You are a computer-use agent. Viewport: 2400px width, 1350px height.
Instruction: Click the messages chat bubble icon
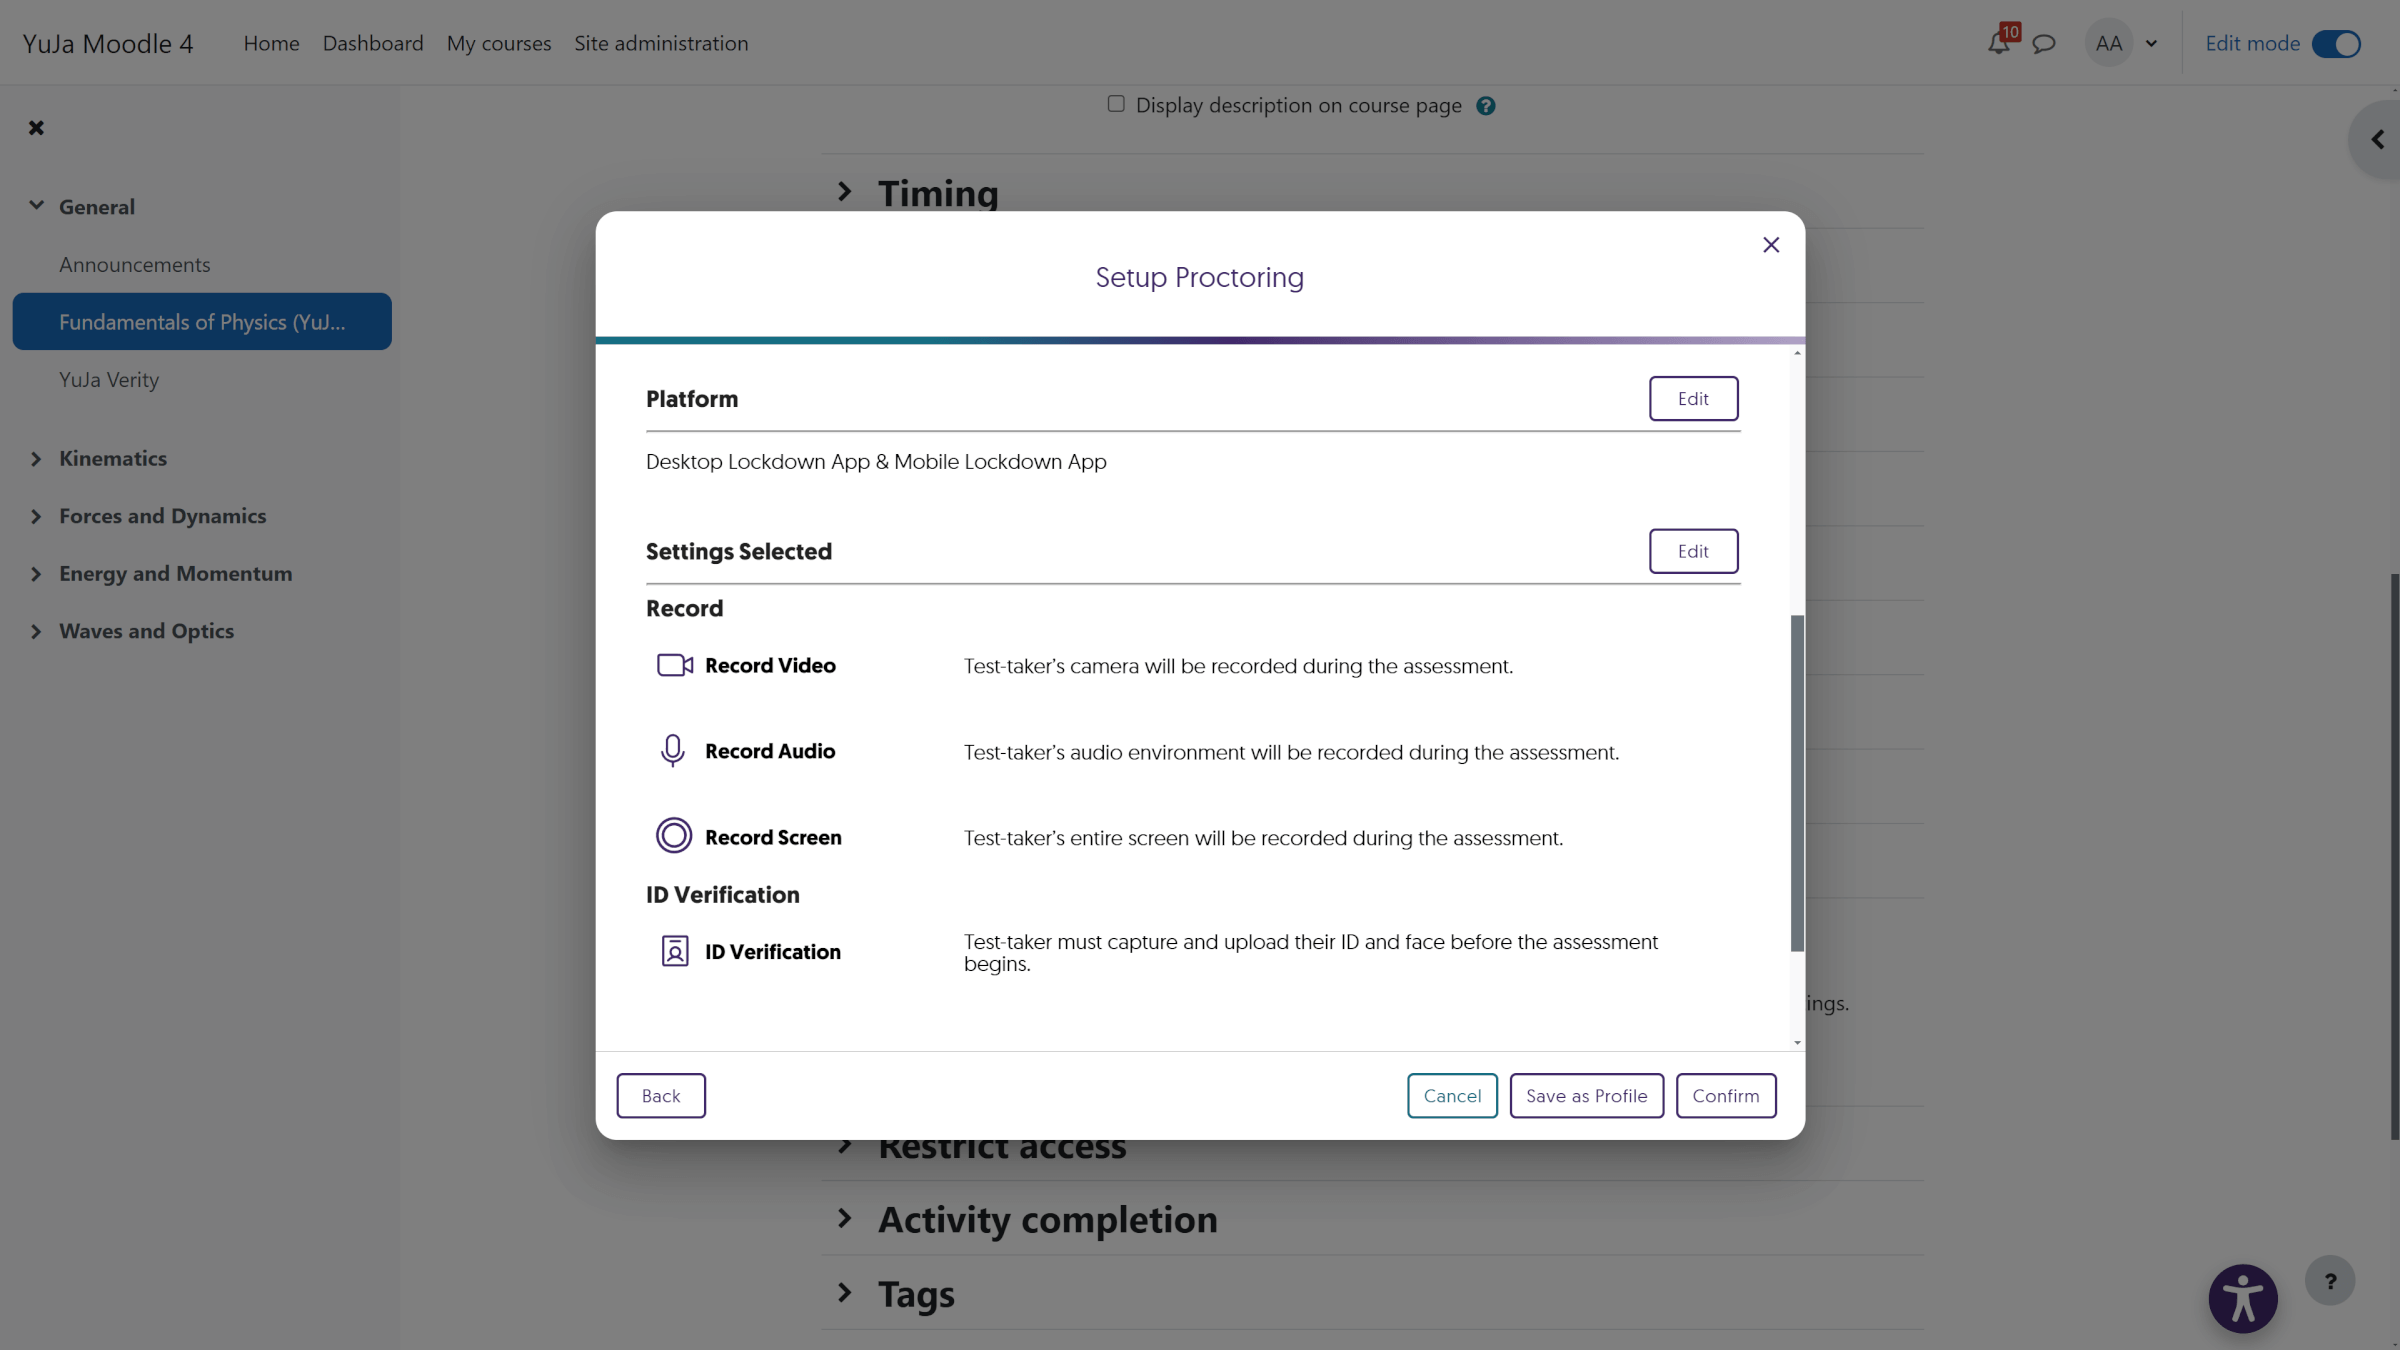(2042, 43)
